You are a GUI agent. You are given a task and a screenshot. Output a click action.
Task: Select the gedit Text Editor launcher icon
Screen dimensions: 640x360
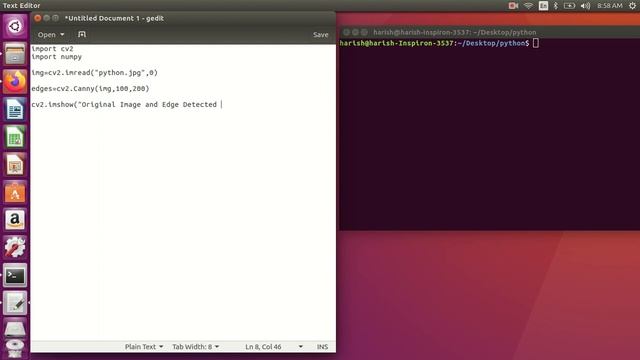click(15, 303)
